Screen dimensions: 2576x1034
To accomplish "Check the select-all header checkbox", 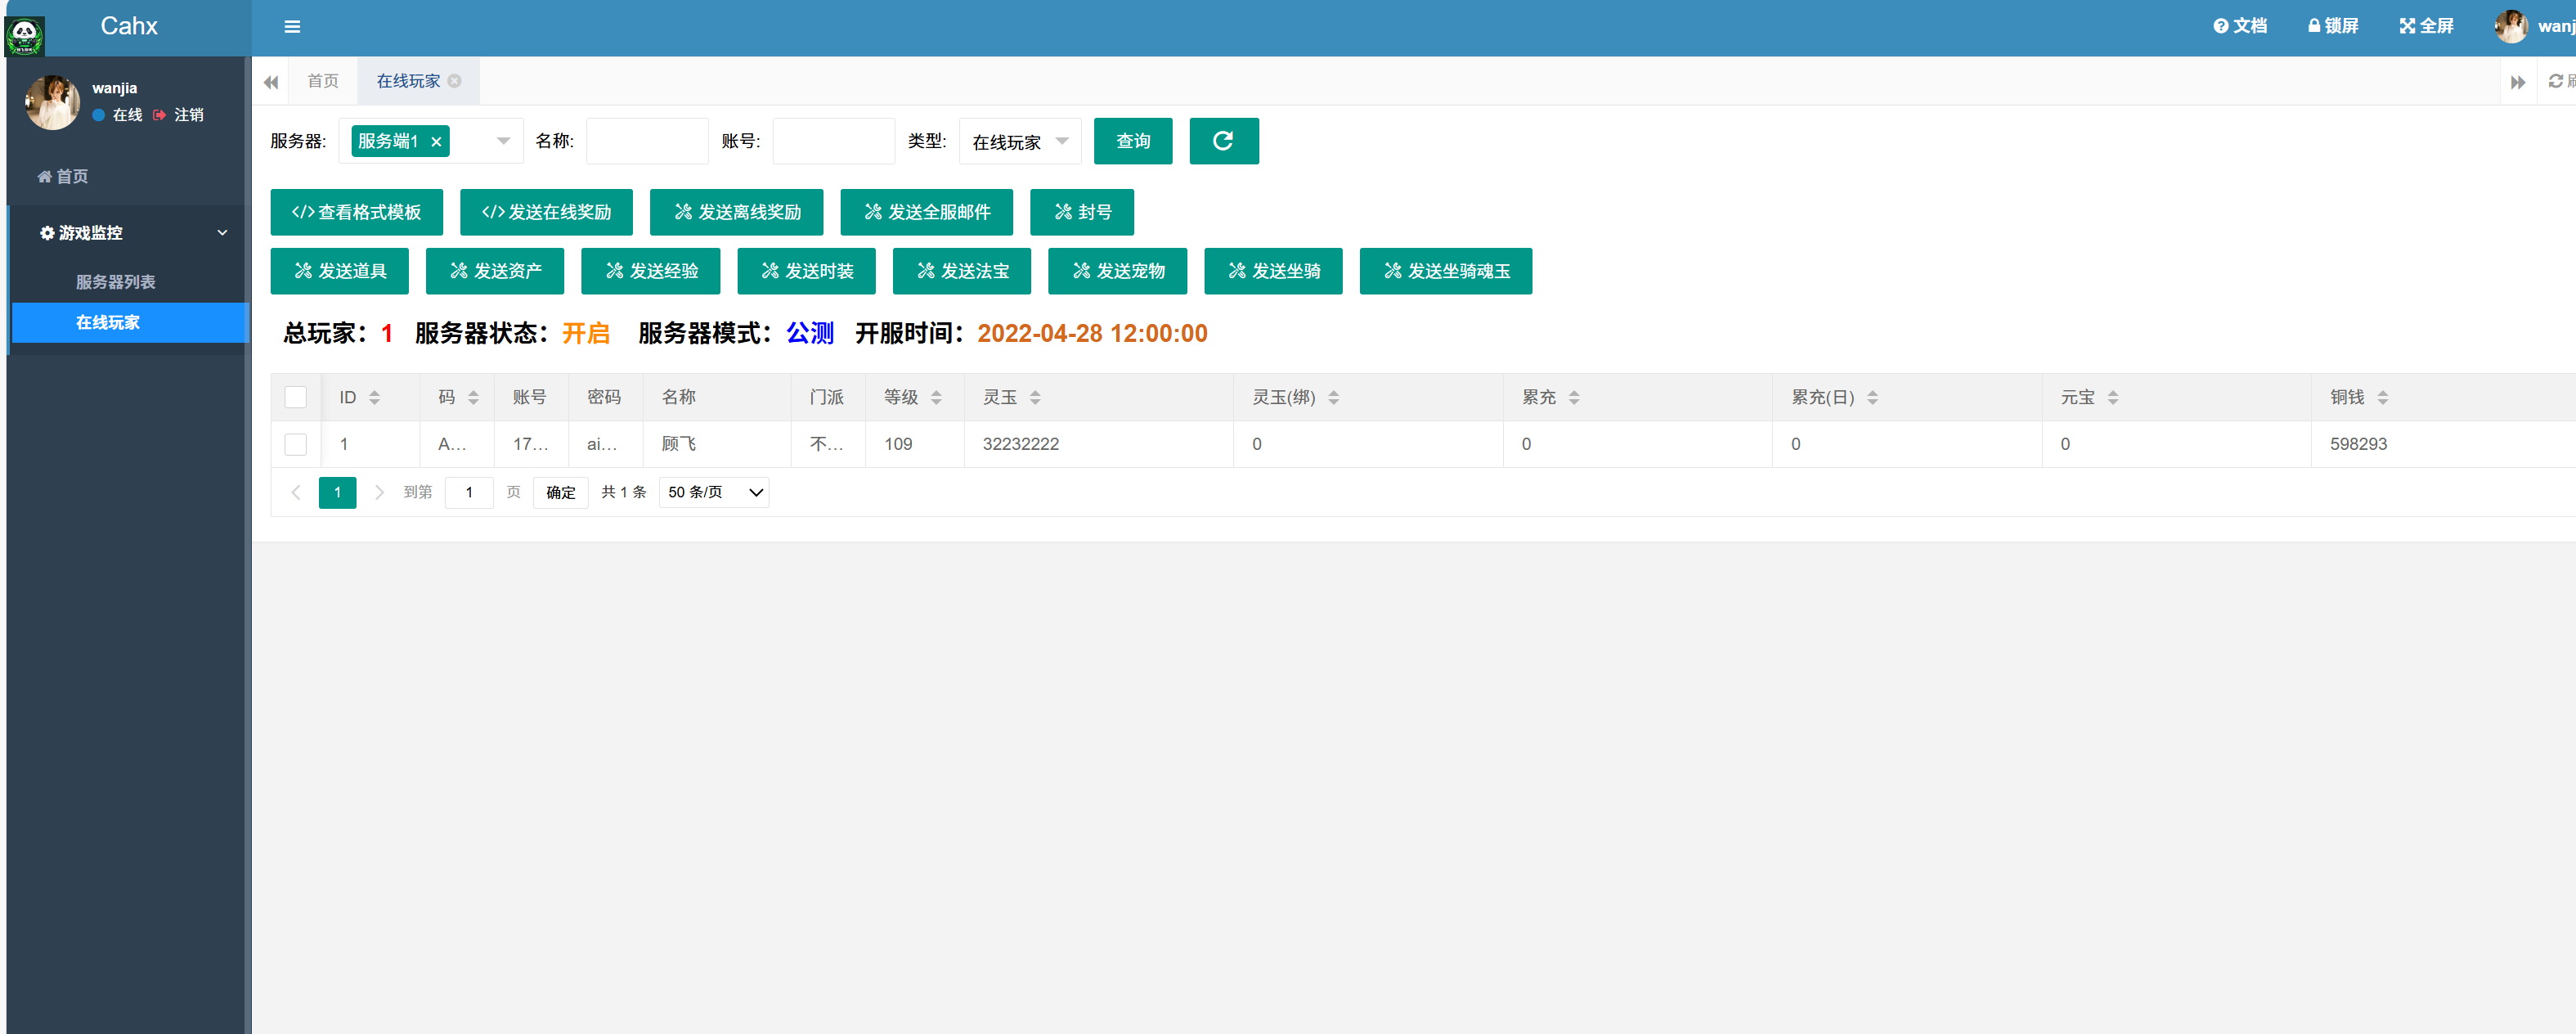I will (x=295, y=397).
